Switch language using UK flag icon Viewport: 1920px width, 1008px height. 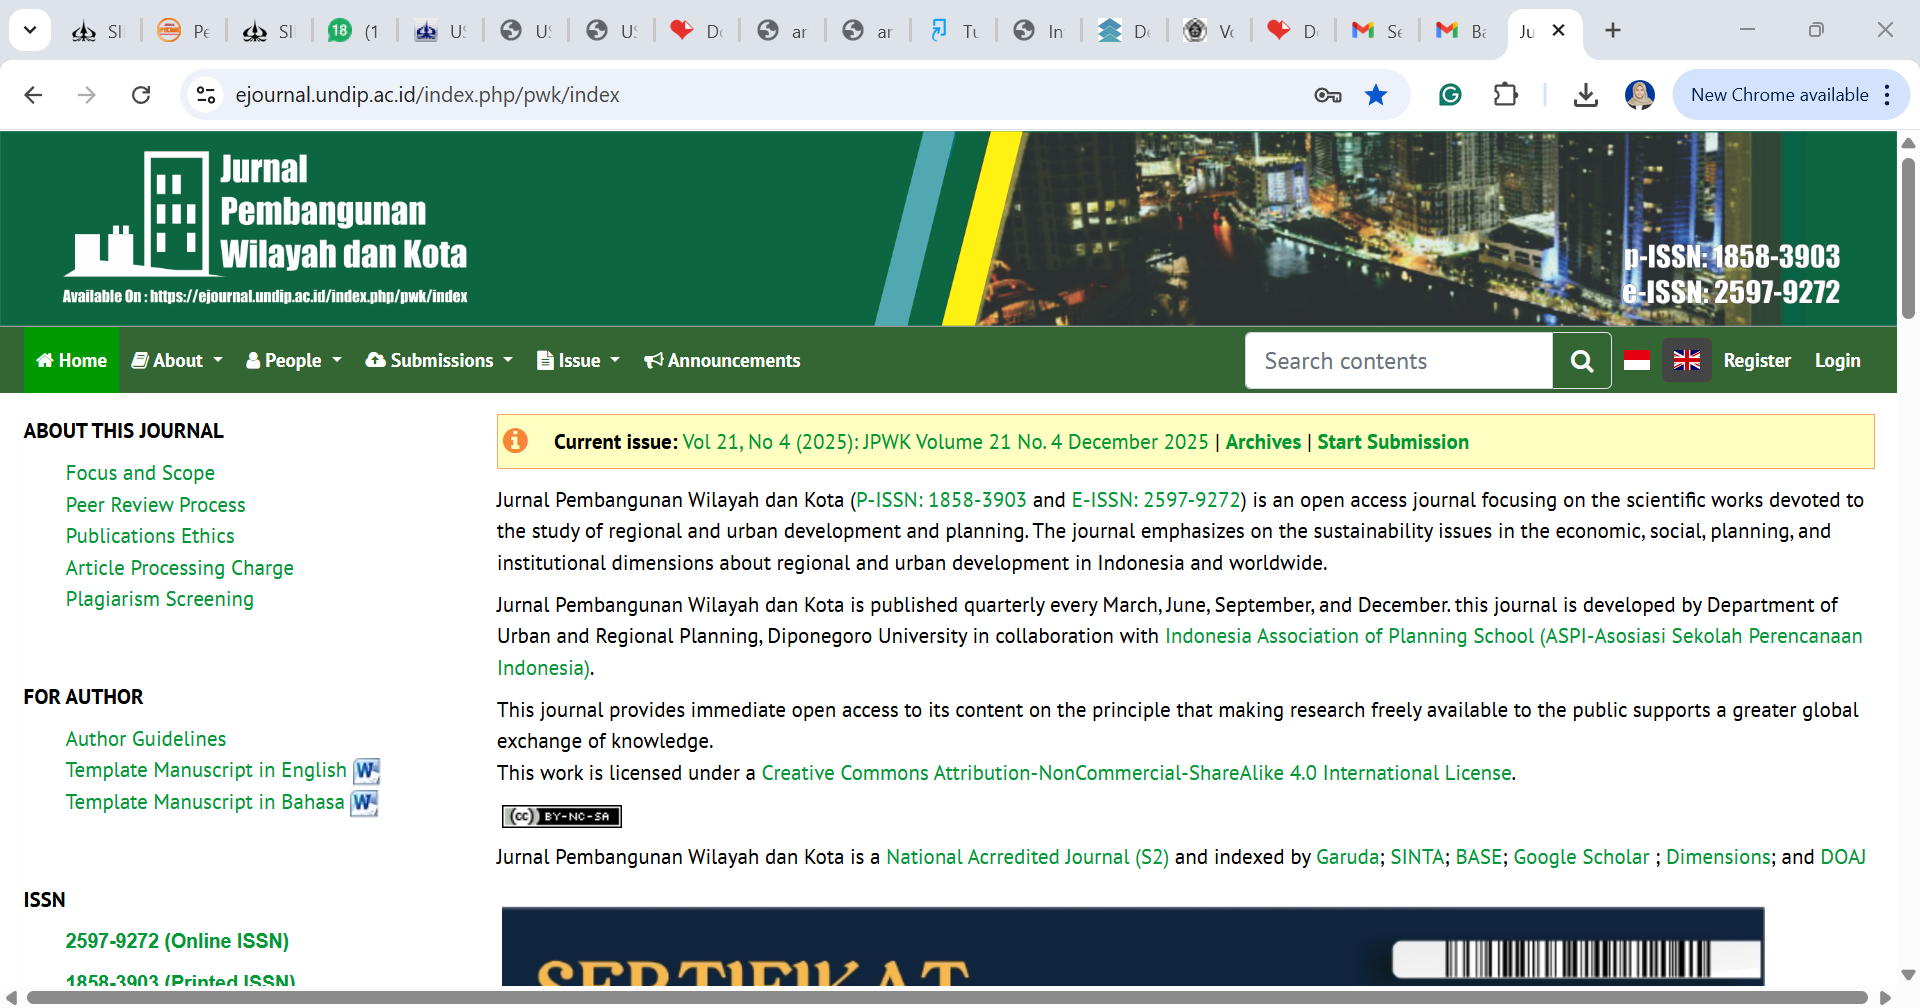[1686, 361]
